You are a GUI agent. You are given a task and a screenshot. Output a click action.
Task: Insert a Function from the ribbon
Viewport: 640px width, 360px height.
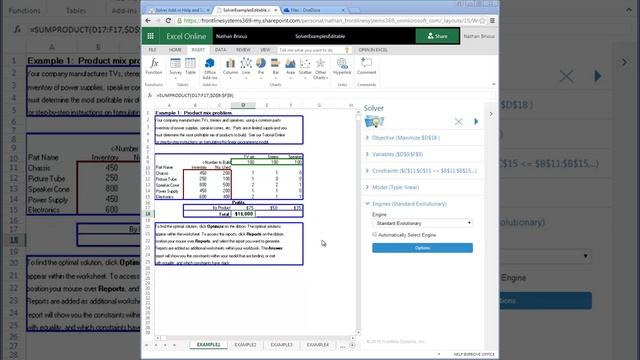[154, 67]
